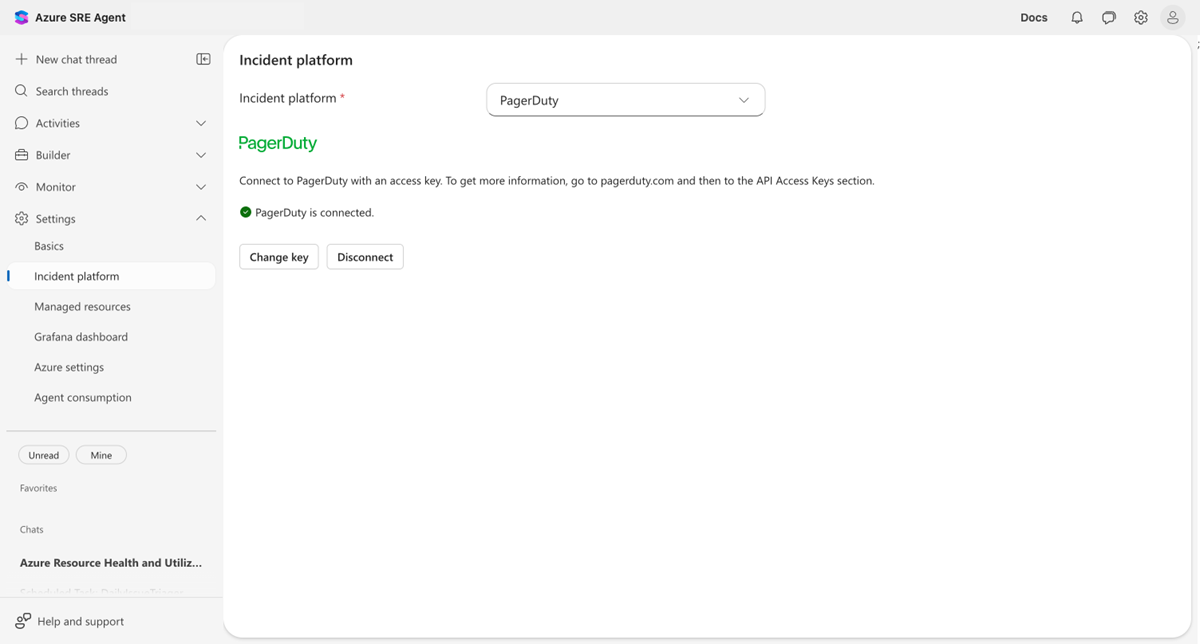1200x644 pixels.
Task: Click the Change key button
Action: [x=279, y=257]
